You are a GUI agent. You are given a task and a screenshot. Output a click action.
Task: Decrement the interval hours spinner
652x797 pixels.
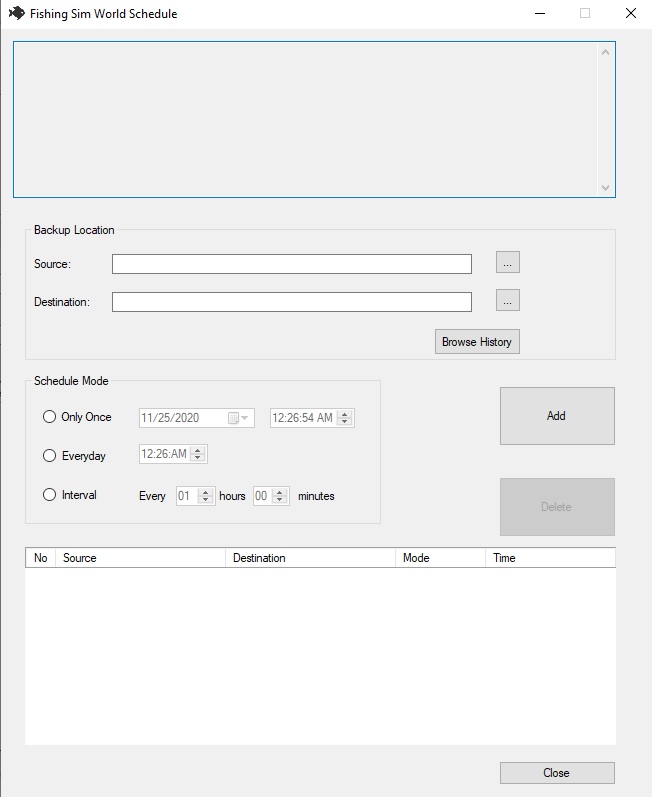[x=205, y=499]
